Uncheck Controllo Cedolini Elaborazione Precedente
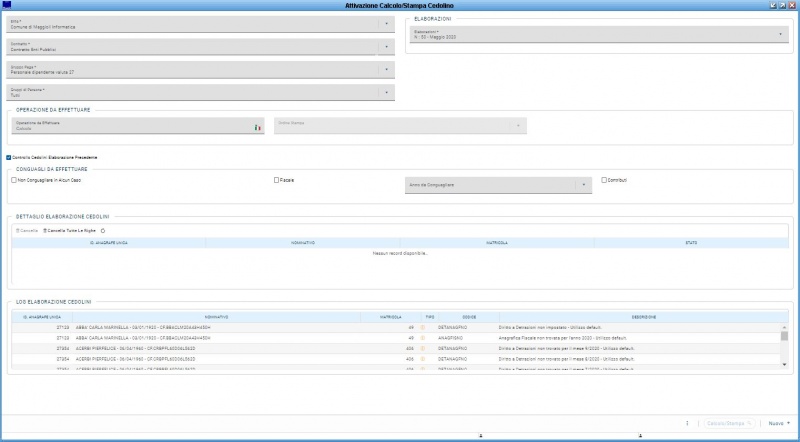Screen dimensions: 800x442 click(x=9, y=157)
